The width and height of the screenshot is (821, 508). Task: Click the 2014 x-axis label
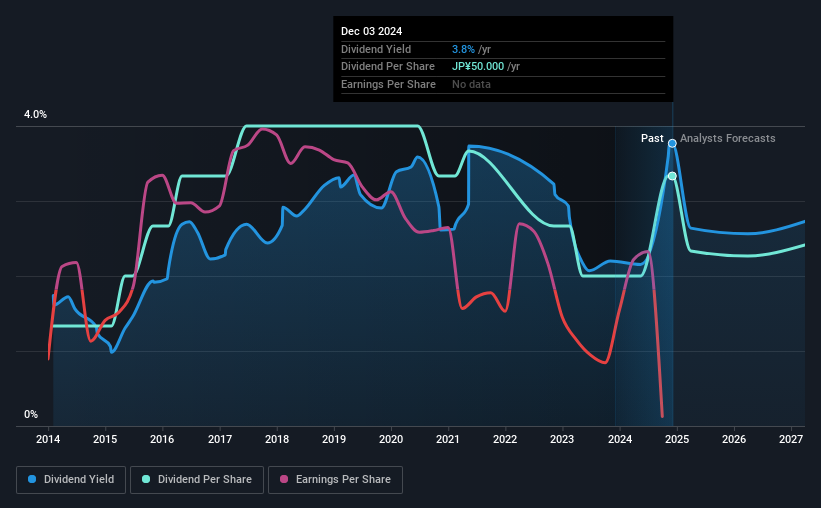48,439
